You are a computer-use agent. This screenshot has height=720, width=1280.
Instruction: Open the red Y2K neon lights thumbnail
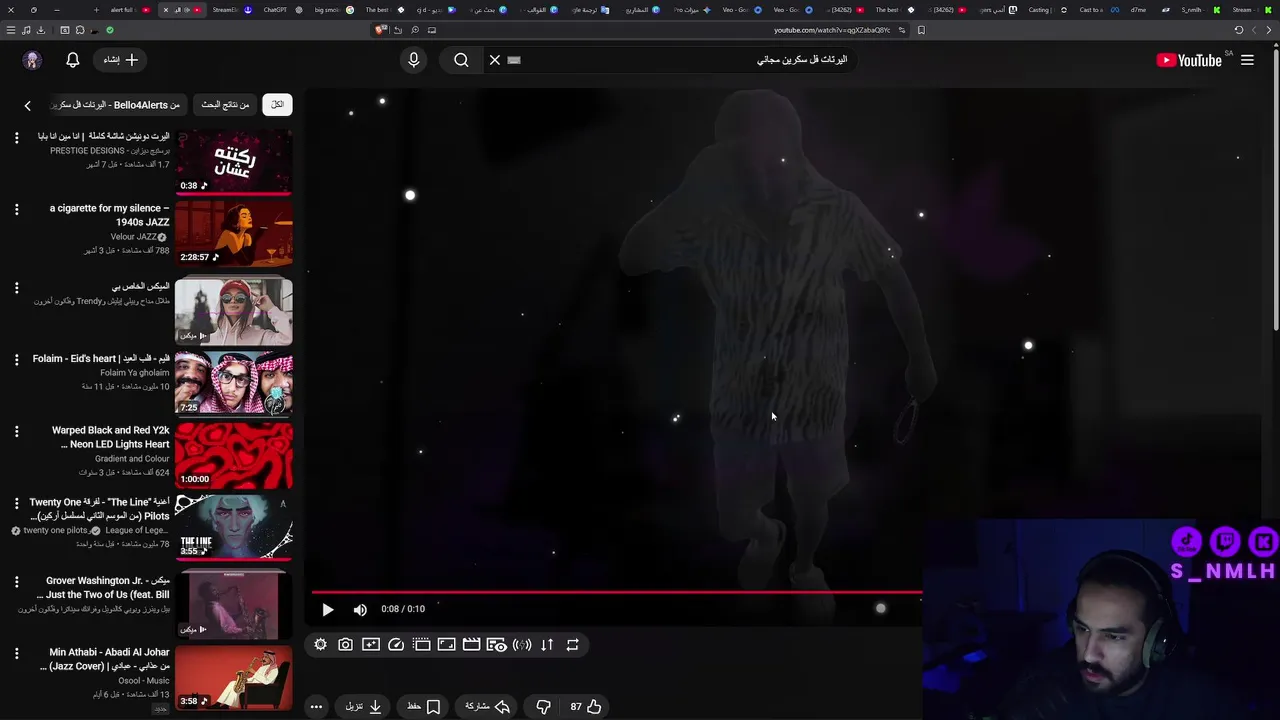(x=234, y=455)
